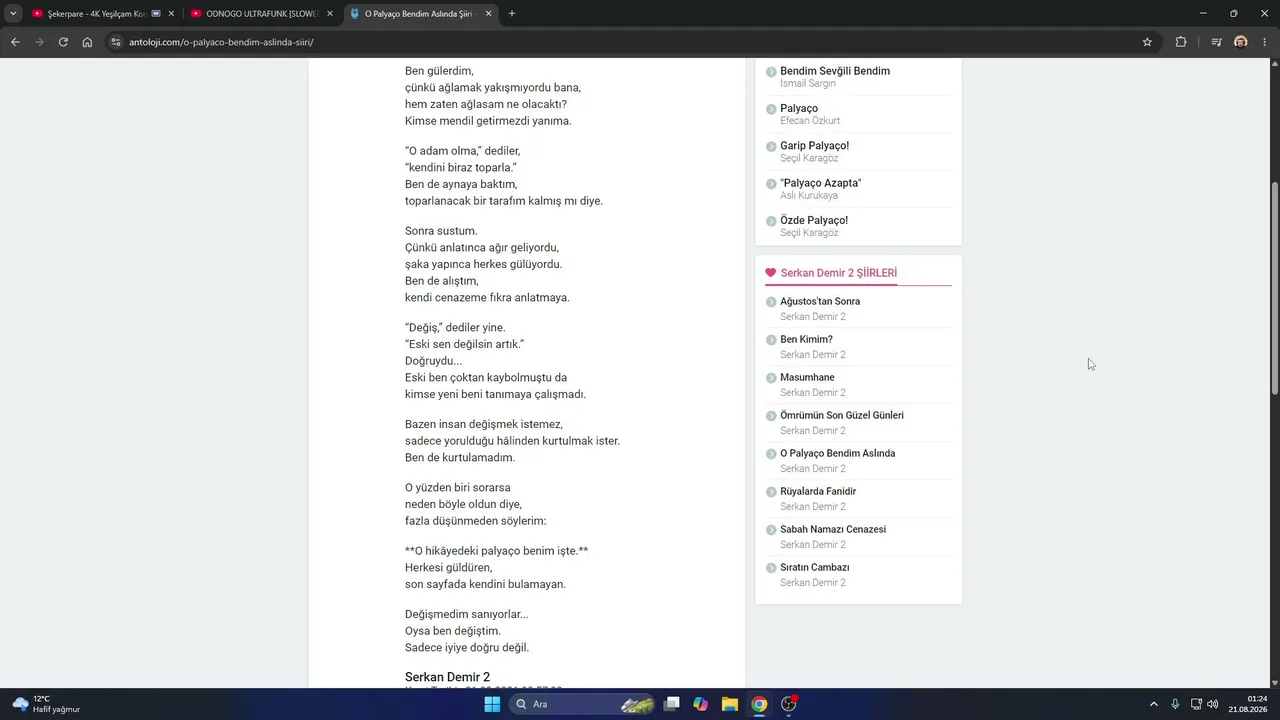Open the Windows Start menu
1280x720 pixels.
click(492, 704)
